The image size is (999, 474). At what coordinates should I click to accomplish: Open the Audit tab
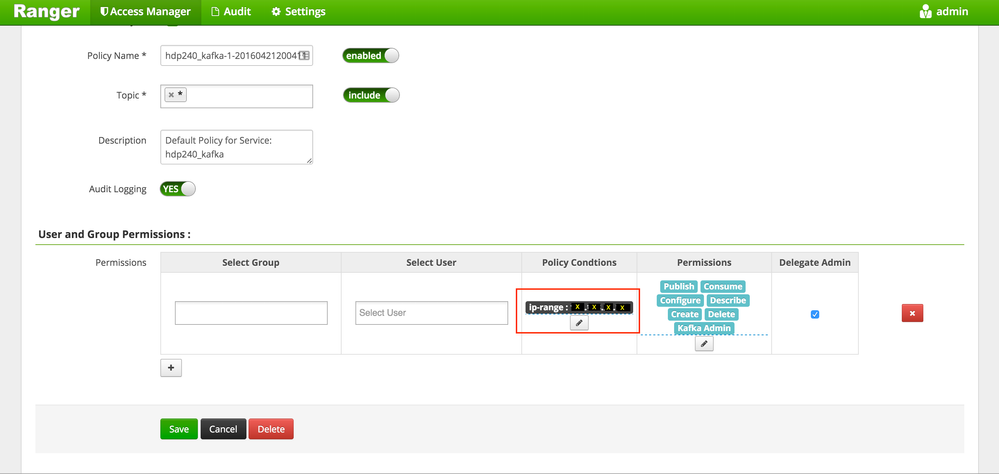[231, 11]
